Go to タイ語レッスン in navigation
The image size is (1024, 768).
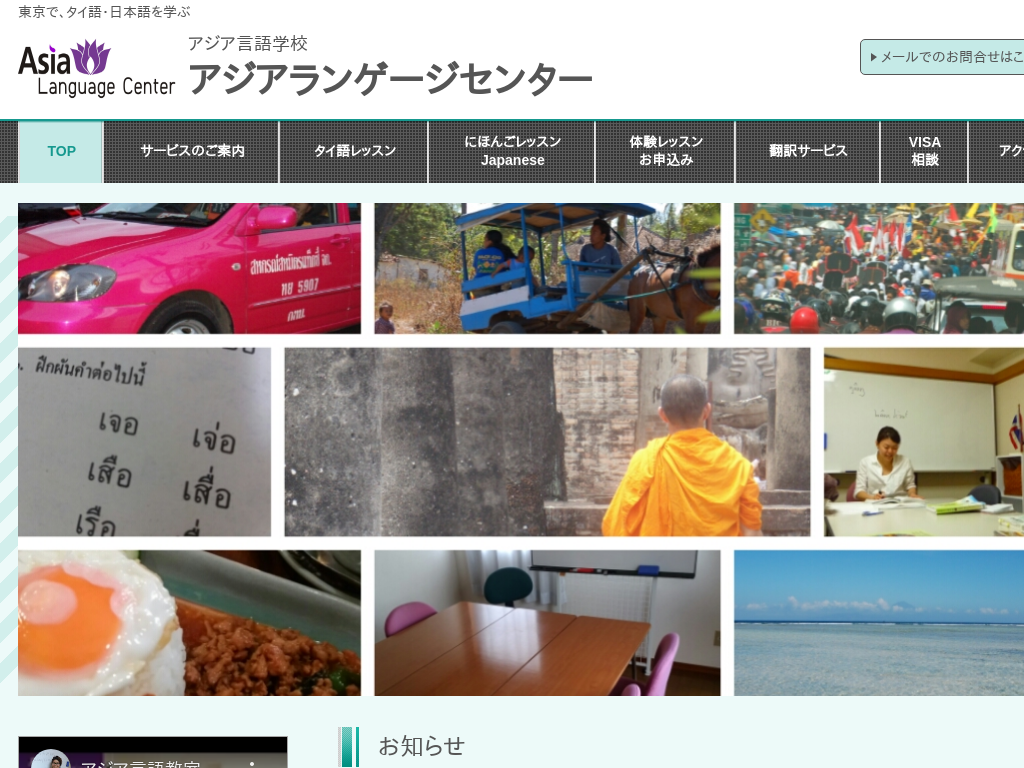coord(354,151)
